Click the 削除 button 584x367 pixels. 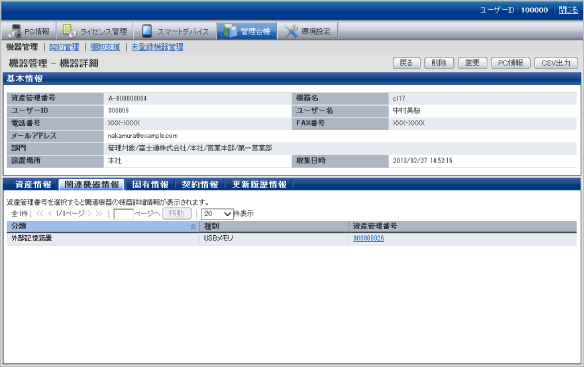[439, 63]
